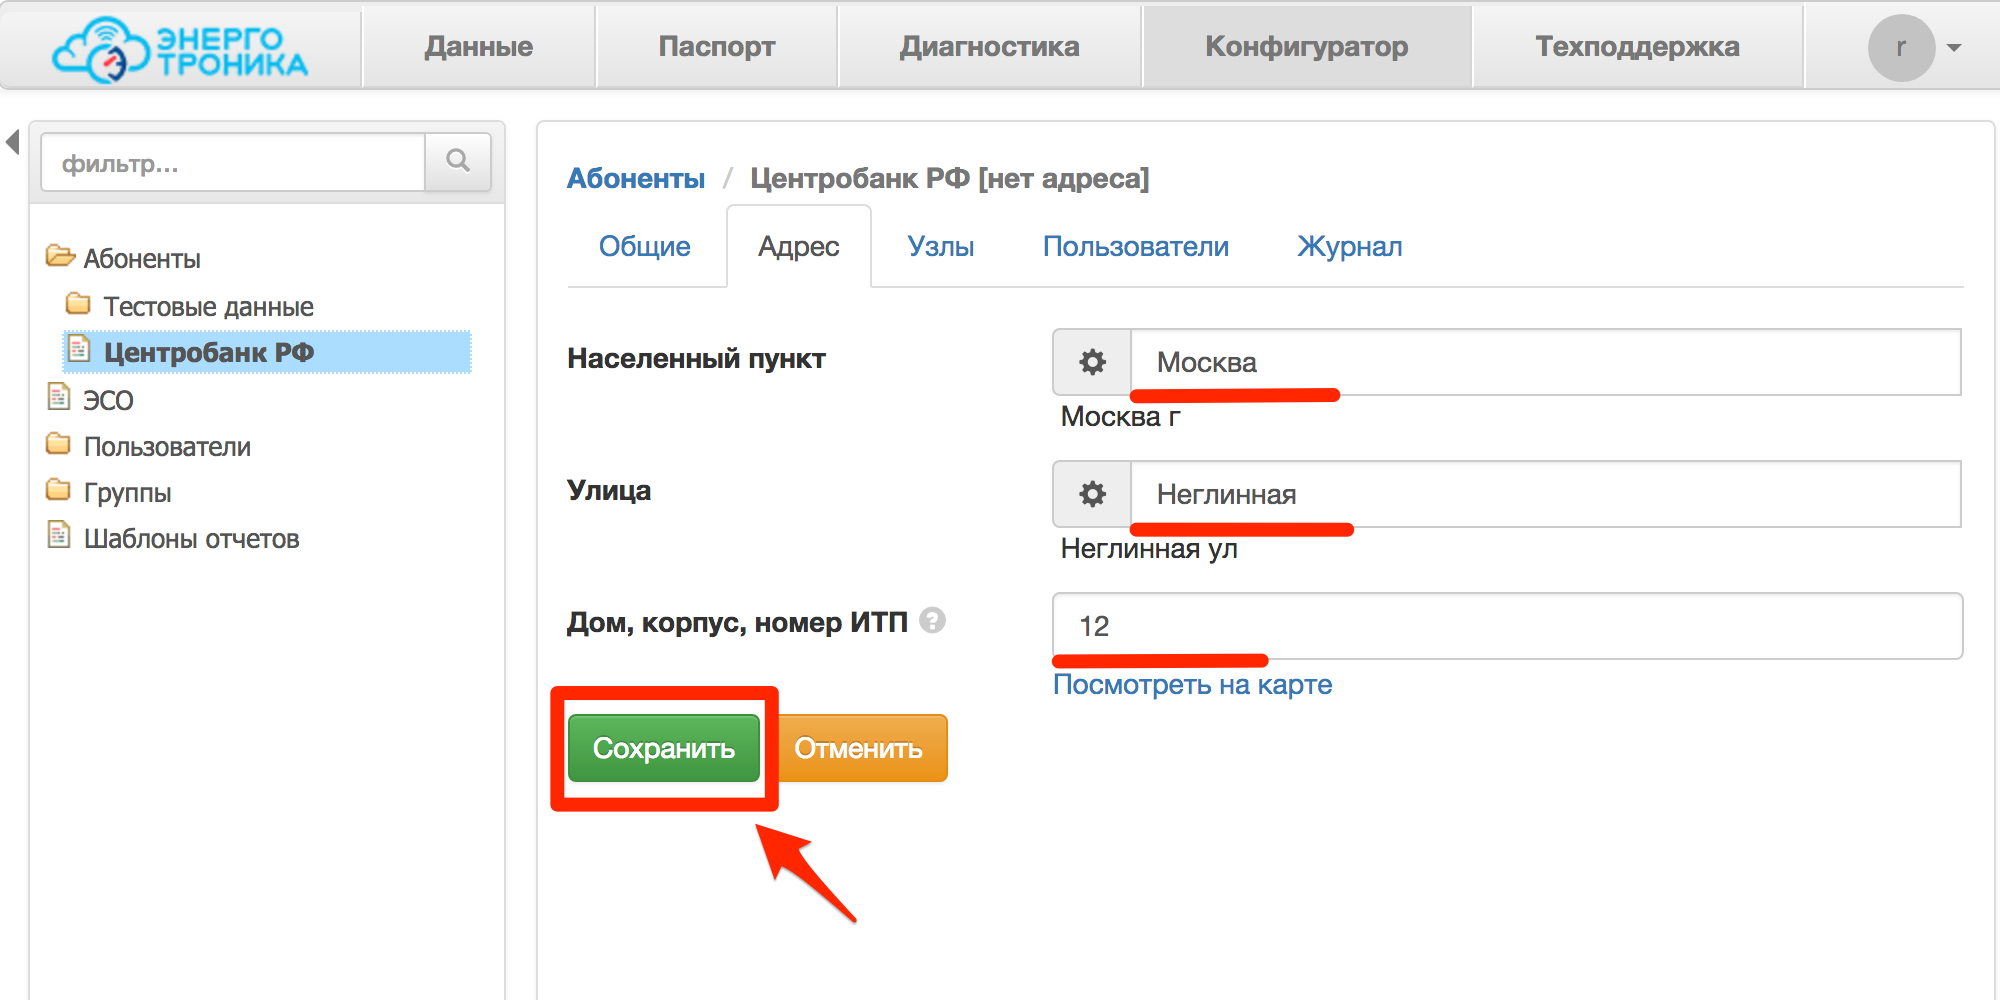Viewport: 2000px width, 1000px height.
Task: Open the Пользователи tree folder
Action: click(167, 447)
